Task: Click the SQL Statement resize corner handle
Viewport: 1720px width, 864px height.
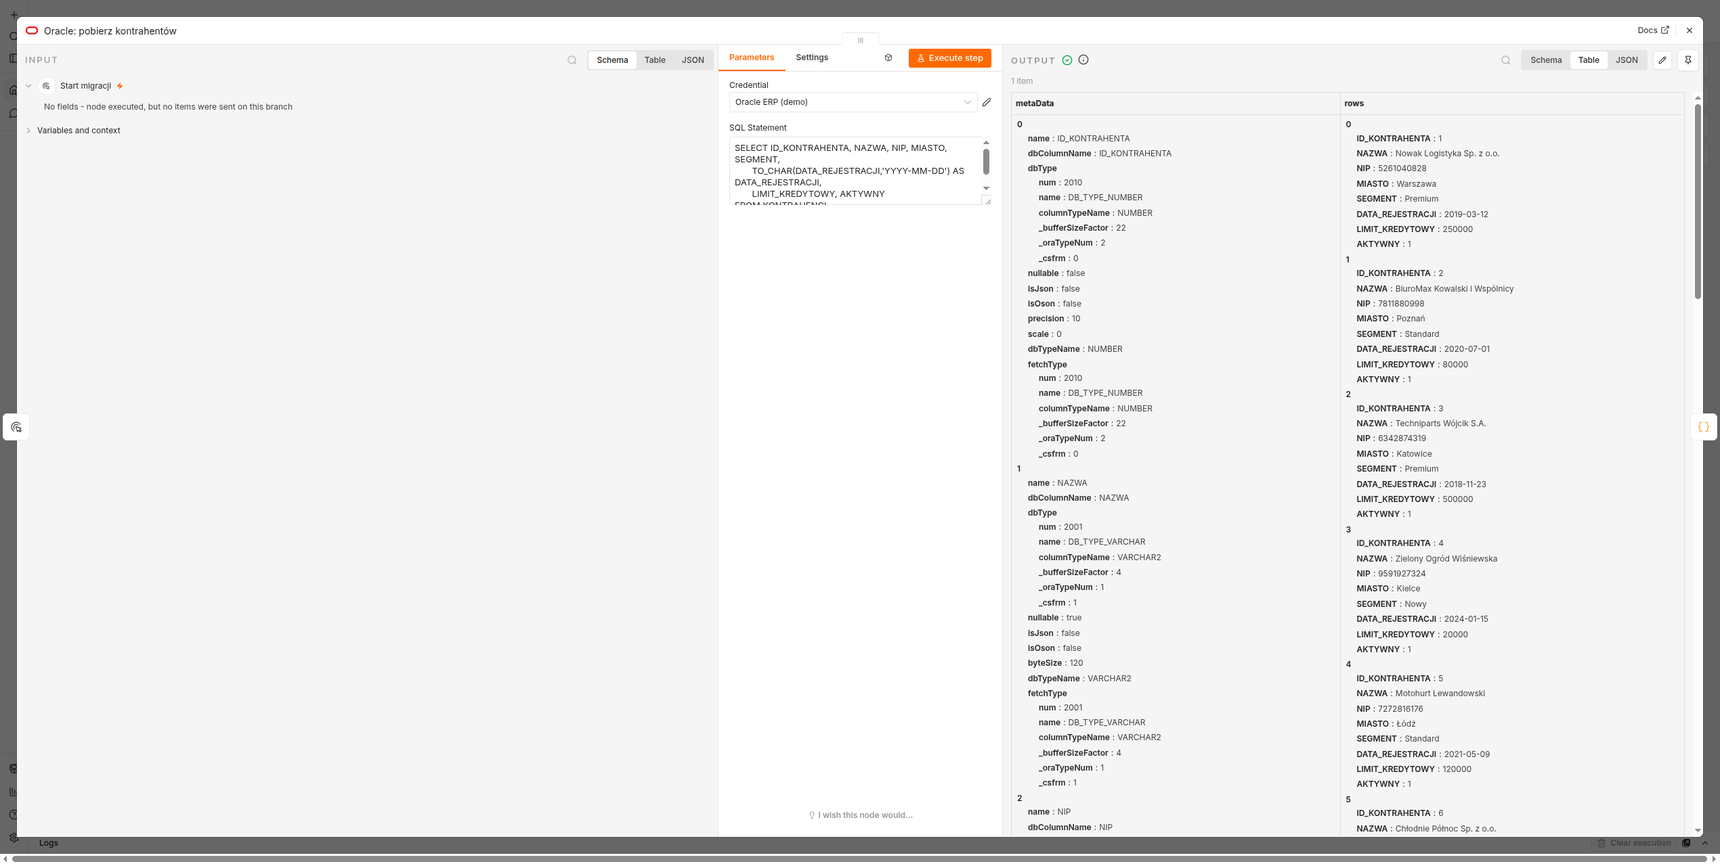Action: click(x=987, y=201)
